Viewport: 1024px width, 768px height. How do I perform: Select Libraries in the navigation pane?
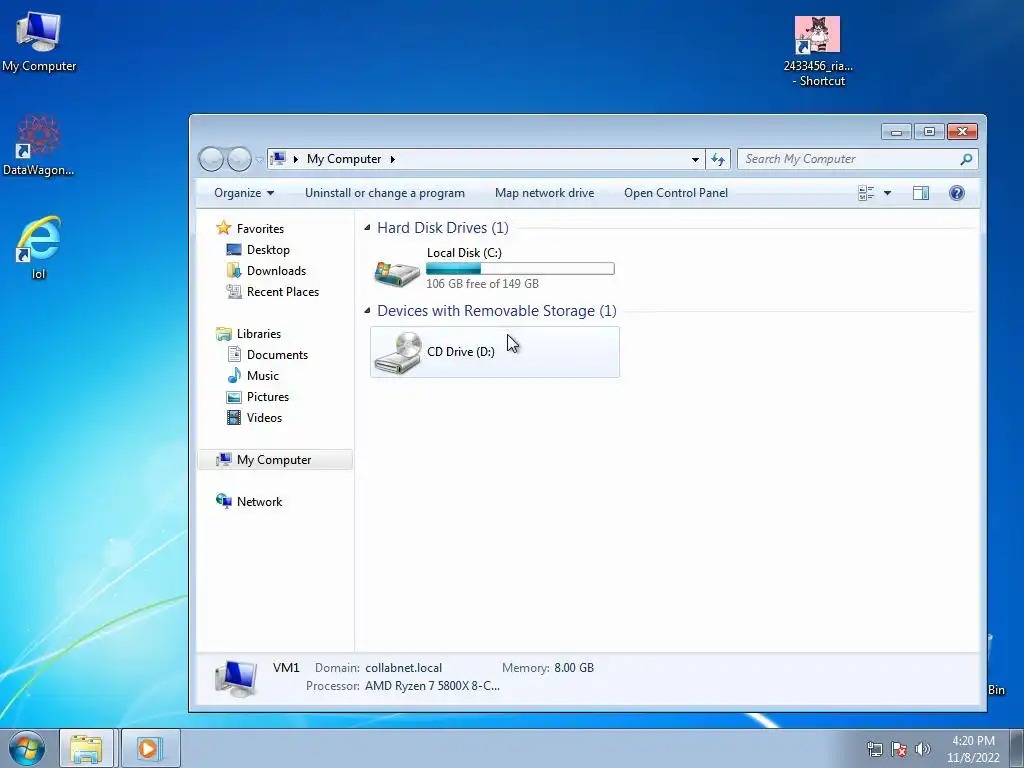248,334
